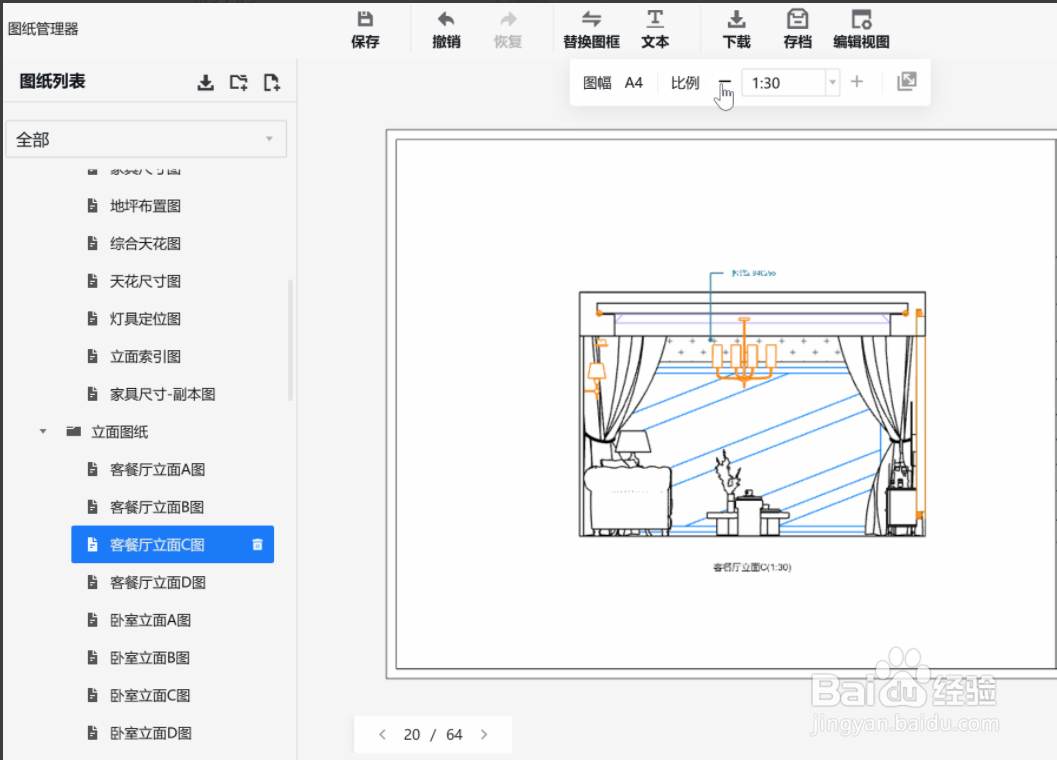This screenshot has height=760, width=1057.
Task: Select the 替换图框 replace frame tool
Action: coord(591,27)
